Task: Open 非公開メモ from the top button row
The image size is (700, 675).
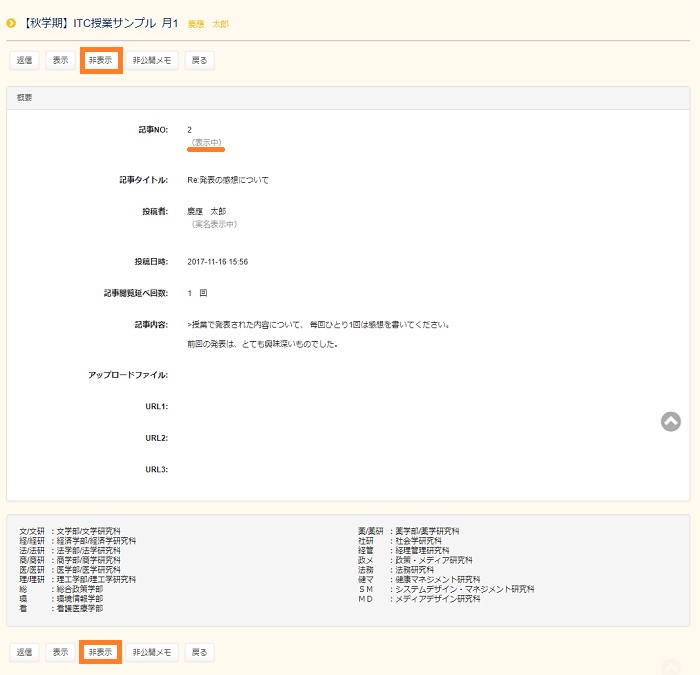Action: tap(152, 60)
